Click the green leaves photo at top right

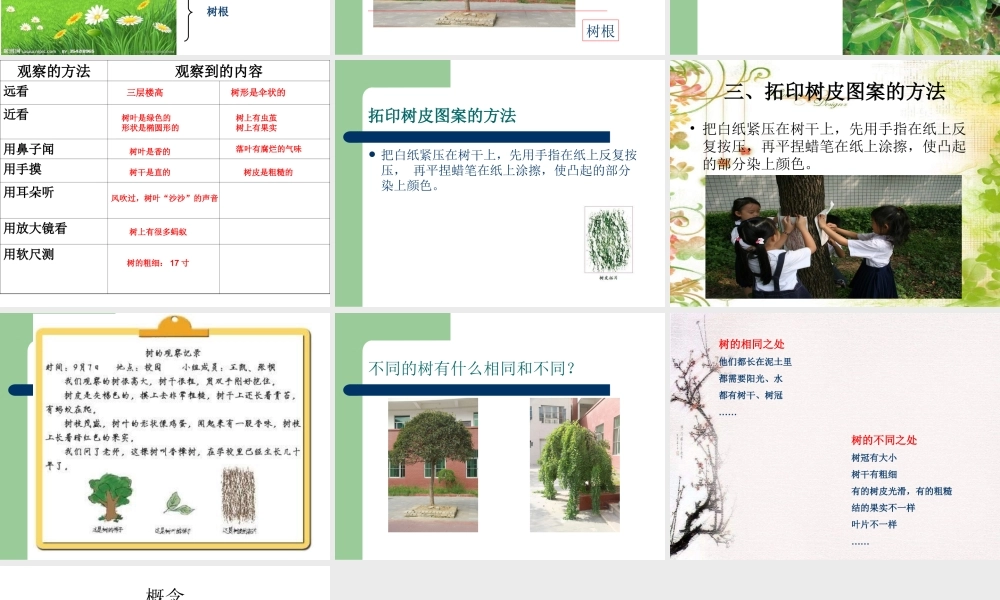coord(920,27)
